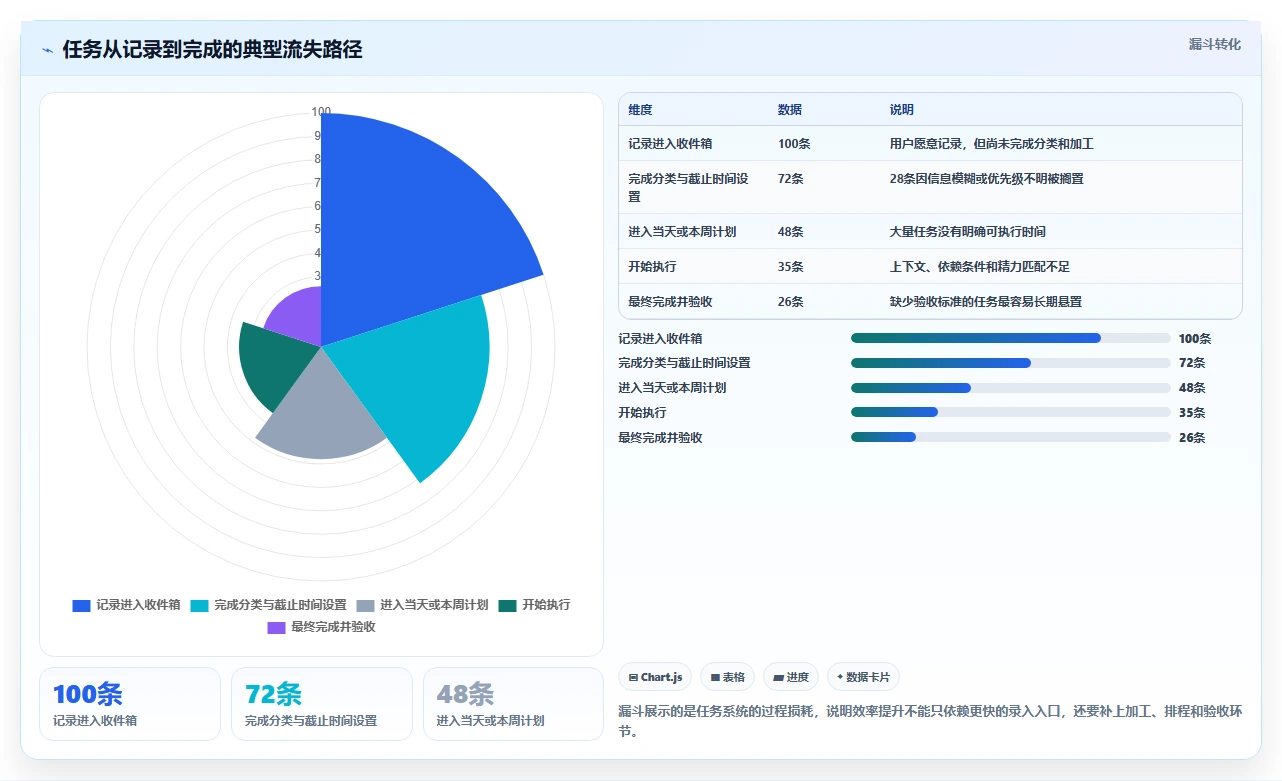
Task: Click the purple chart segment
Action: point(300,315)
